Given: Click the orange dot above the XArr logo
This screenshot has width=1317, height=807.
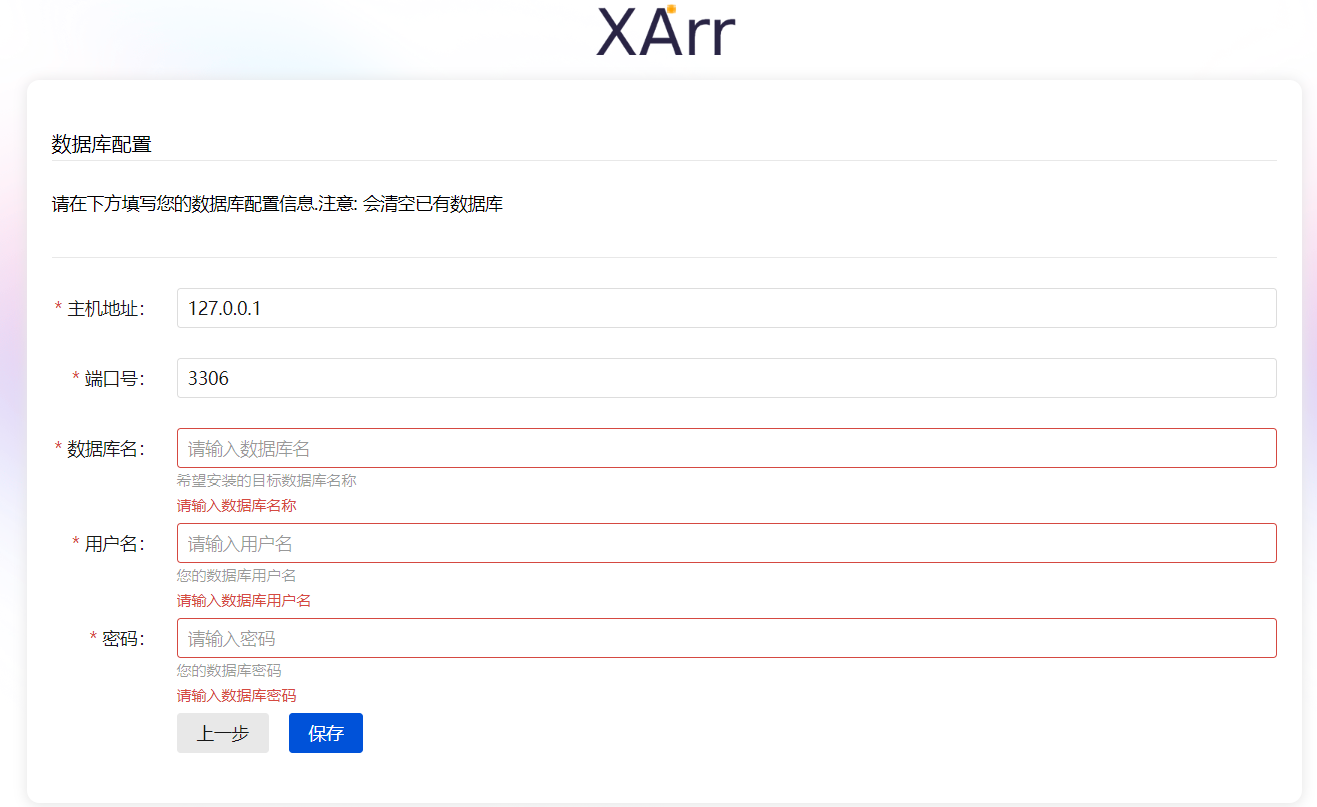Looking at the screenshot, I should (672, 10).
